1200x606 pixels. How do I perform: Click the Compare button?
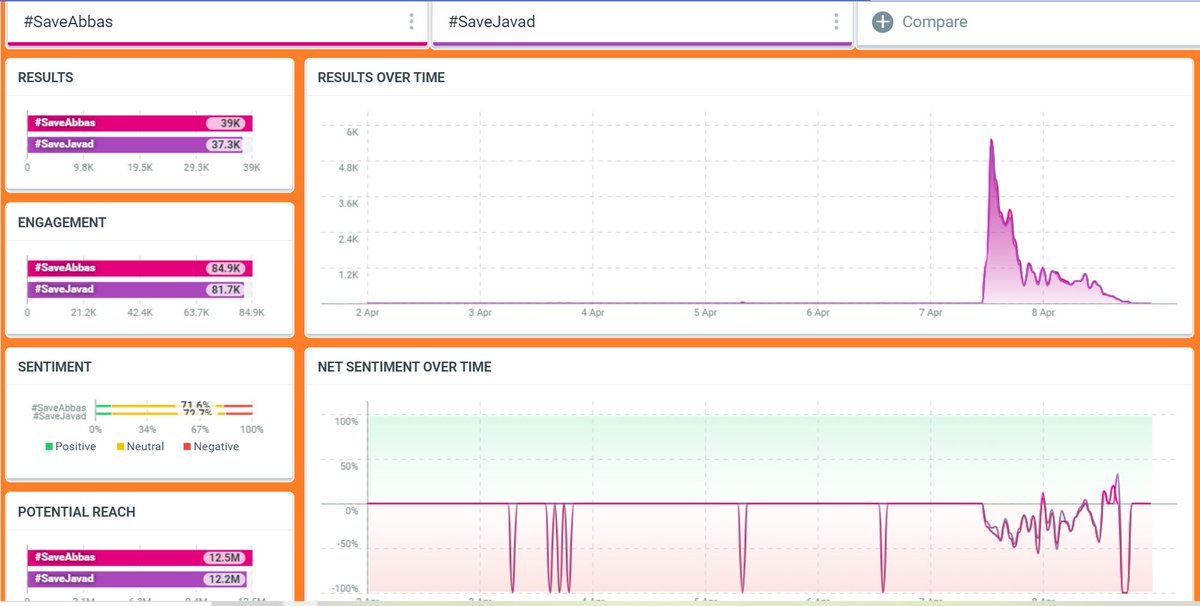[x=920, y=22]
